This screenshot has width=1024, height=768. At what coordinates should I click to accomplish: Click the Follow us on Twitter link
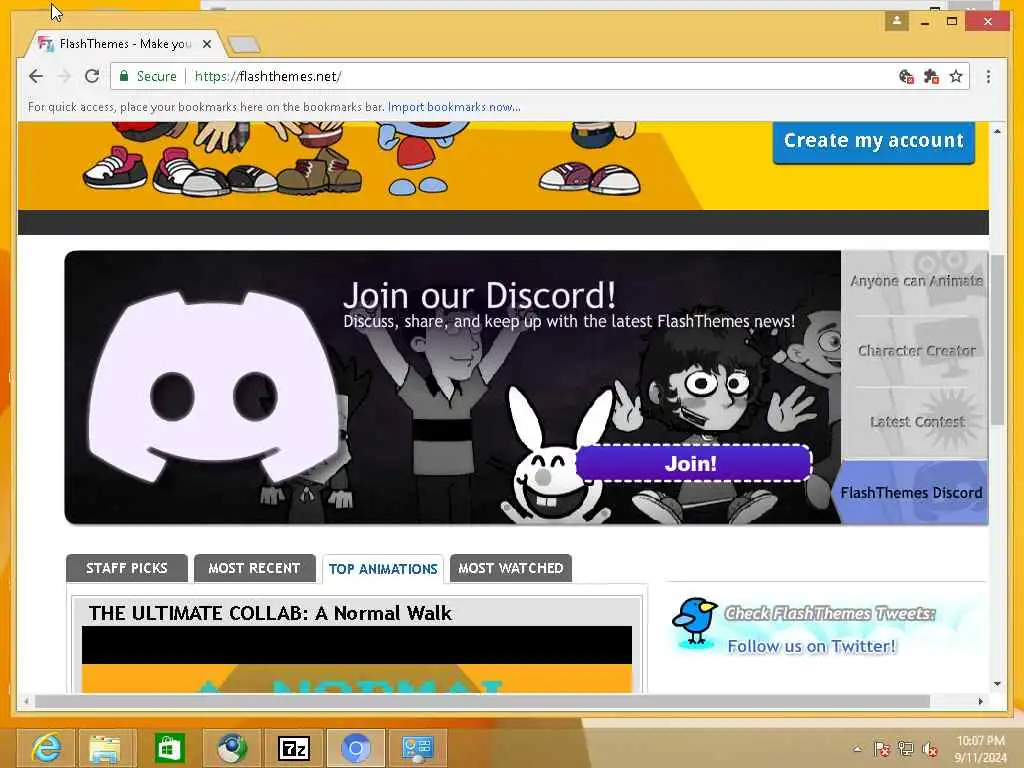(812, 646)
